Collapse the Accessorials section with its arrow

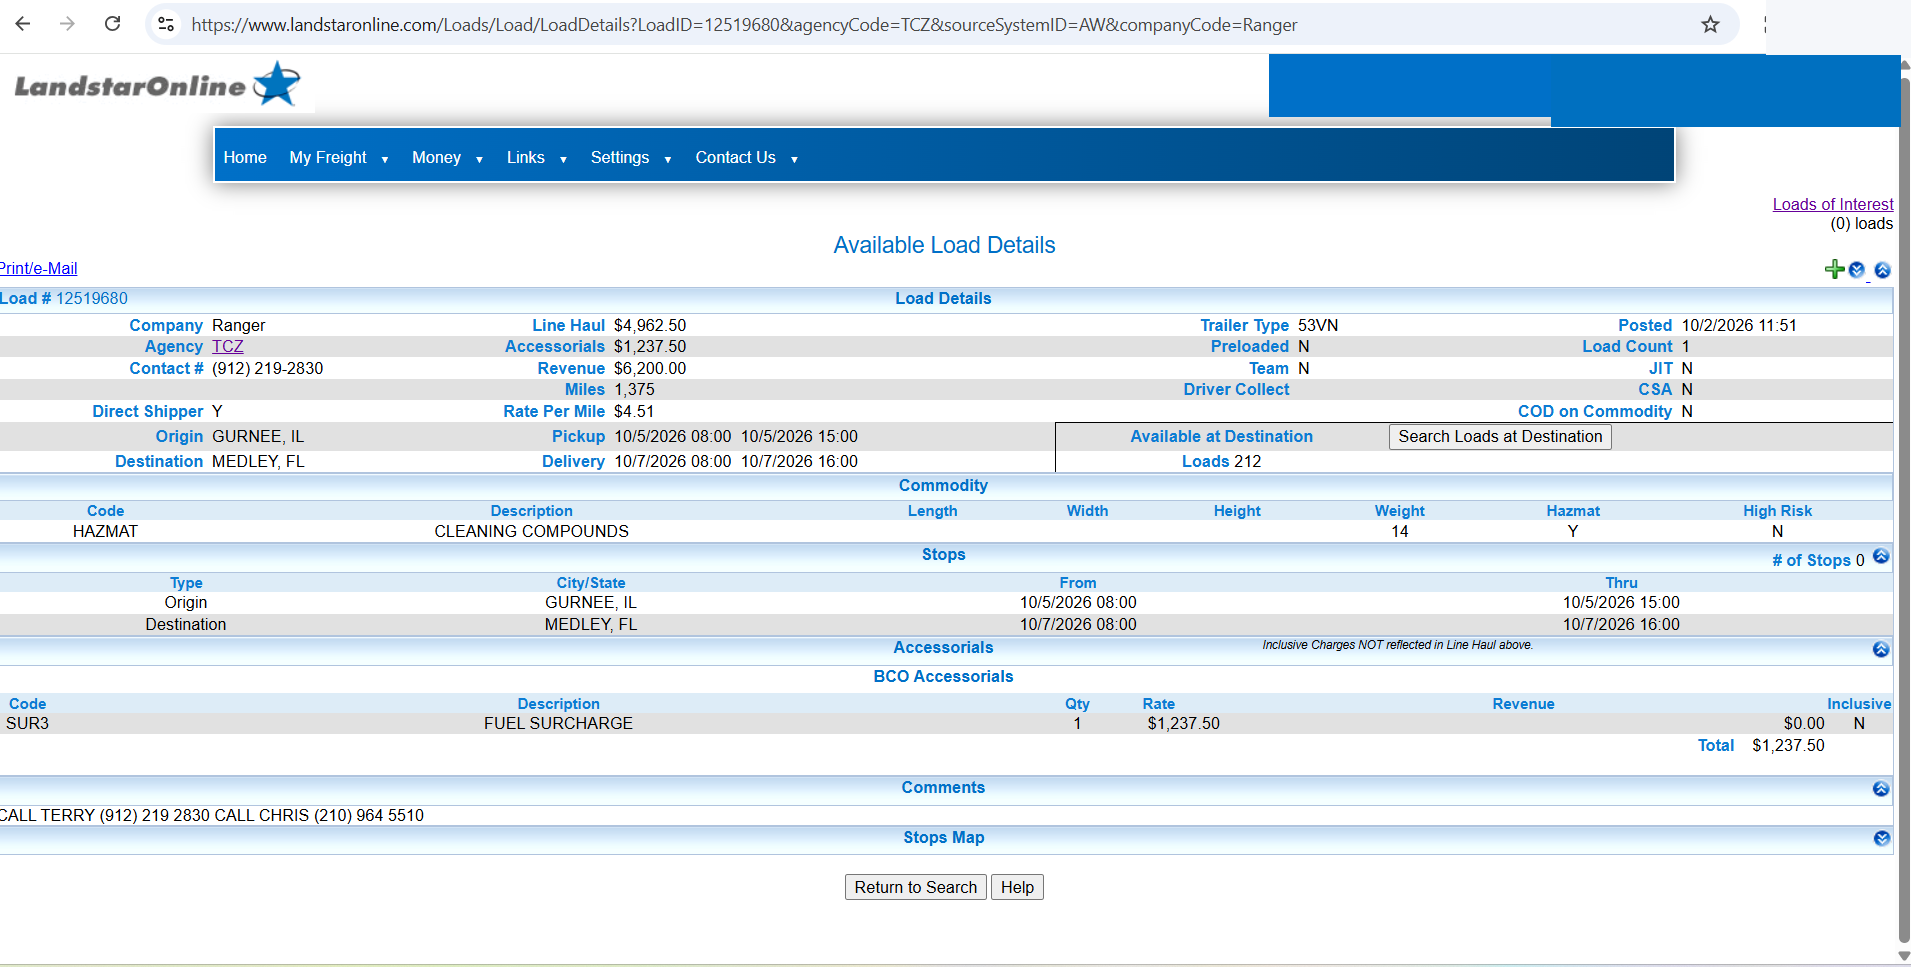click(x=1881, y=650)
